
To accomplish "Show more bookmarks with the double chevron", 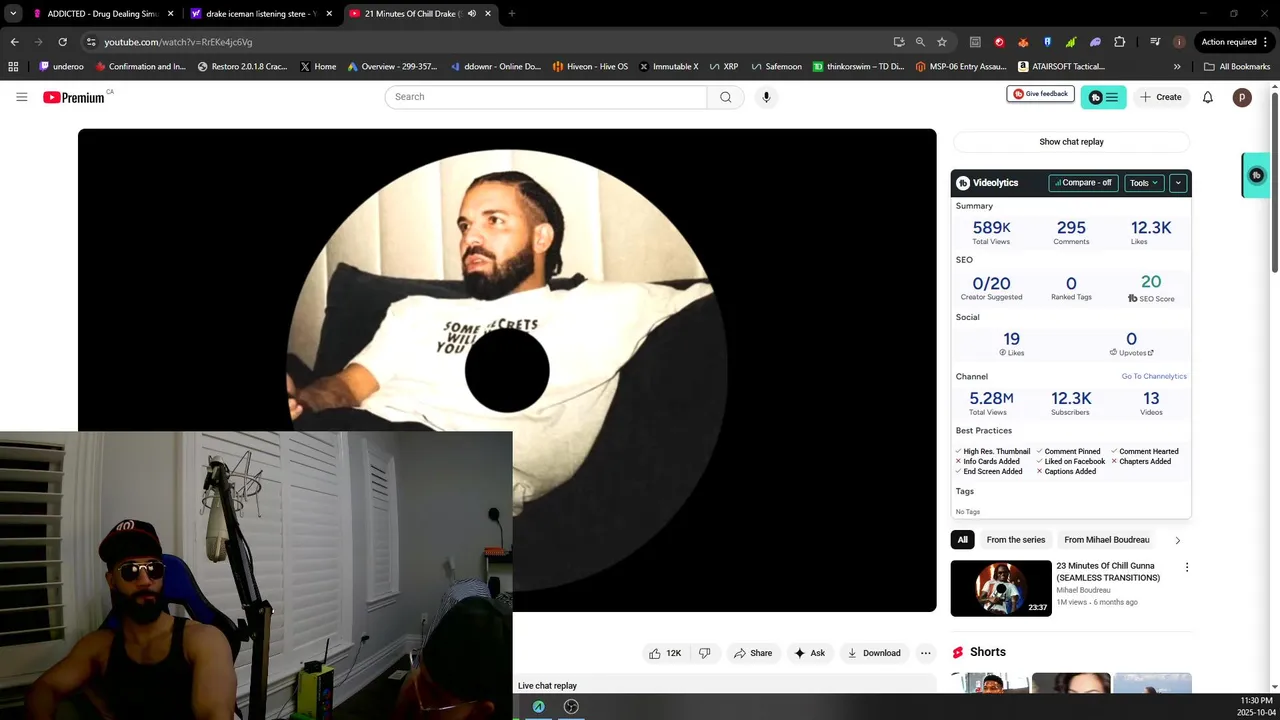I will pos(1177,67).
